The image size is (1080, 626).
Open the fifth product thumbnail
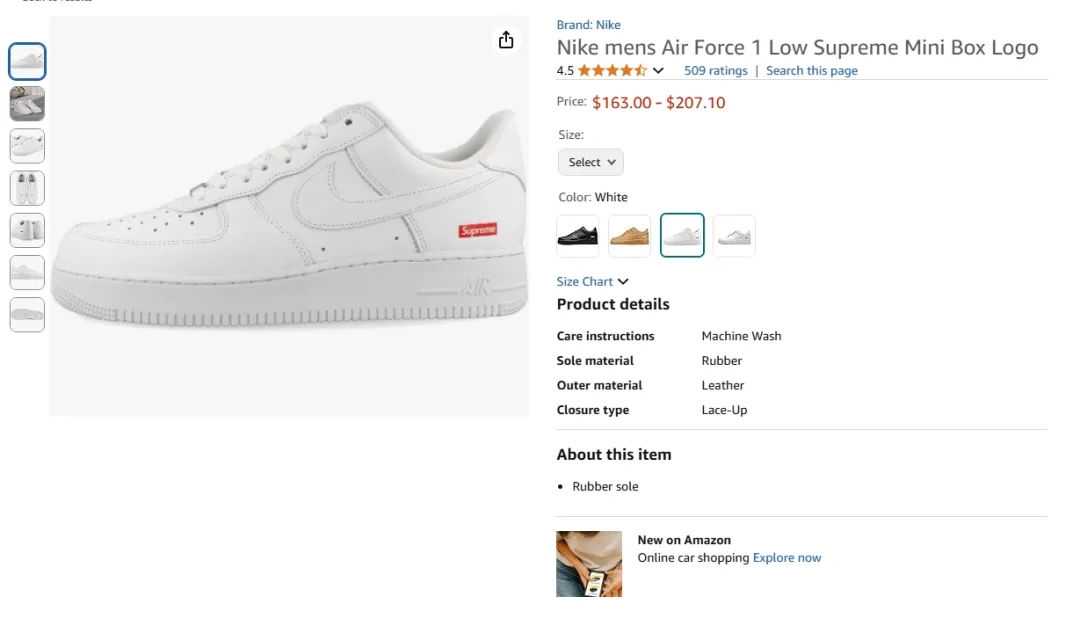coord(27,230)
